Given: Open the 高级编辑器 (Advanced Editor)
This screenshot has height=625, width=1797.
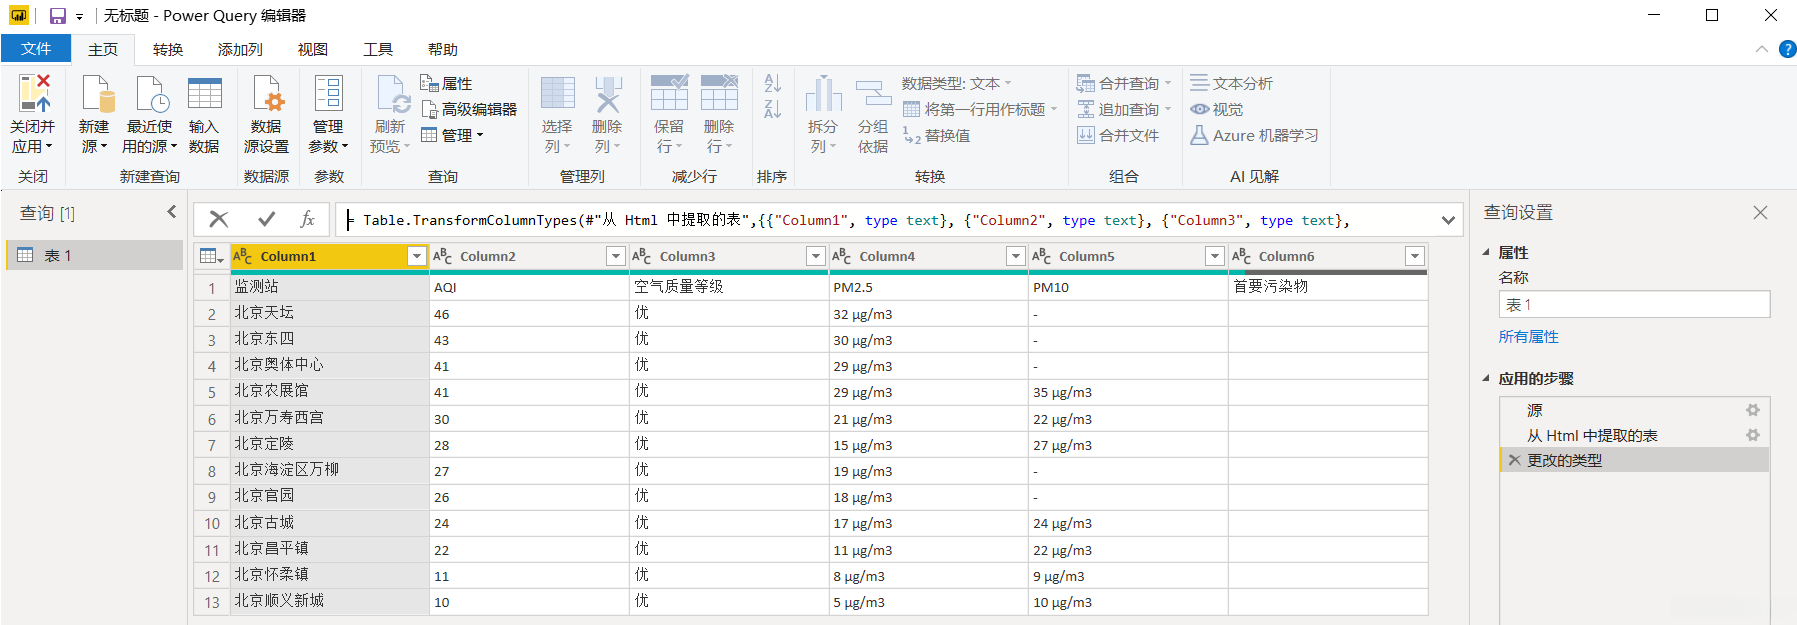Looking at the screenshot, I should 469,110.
